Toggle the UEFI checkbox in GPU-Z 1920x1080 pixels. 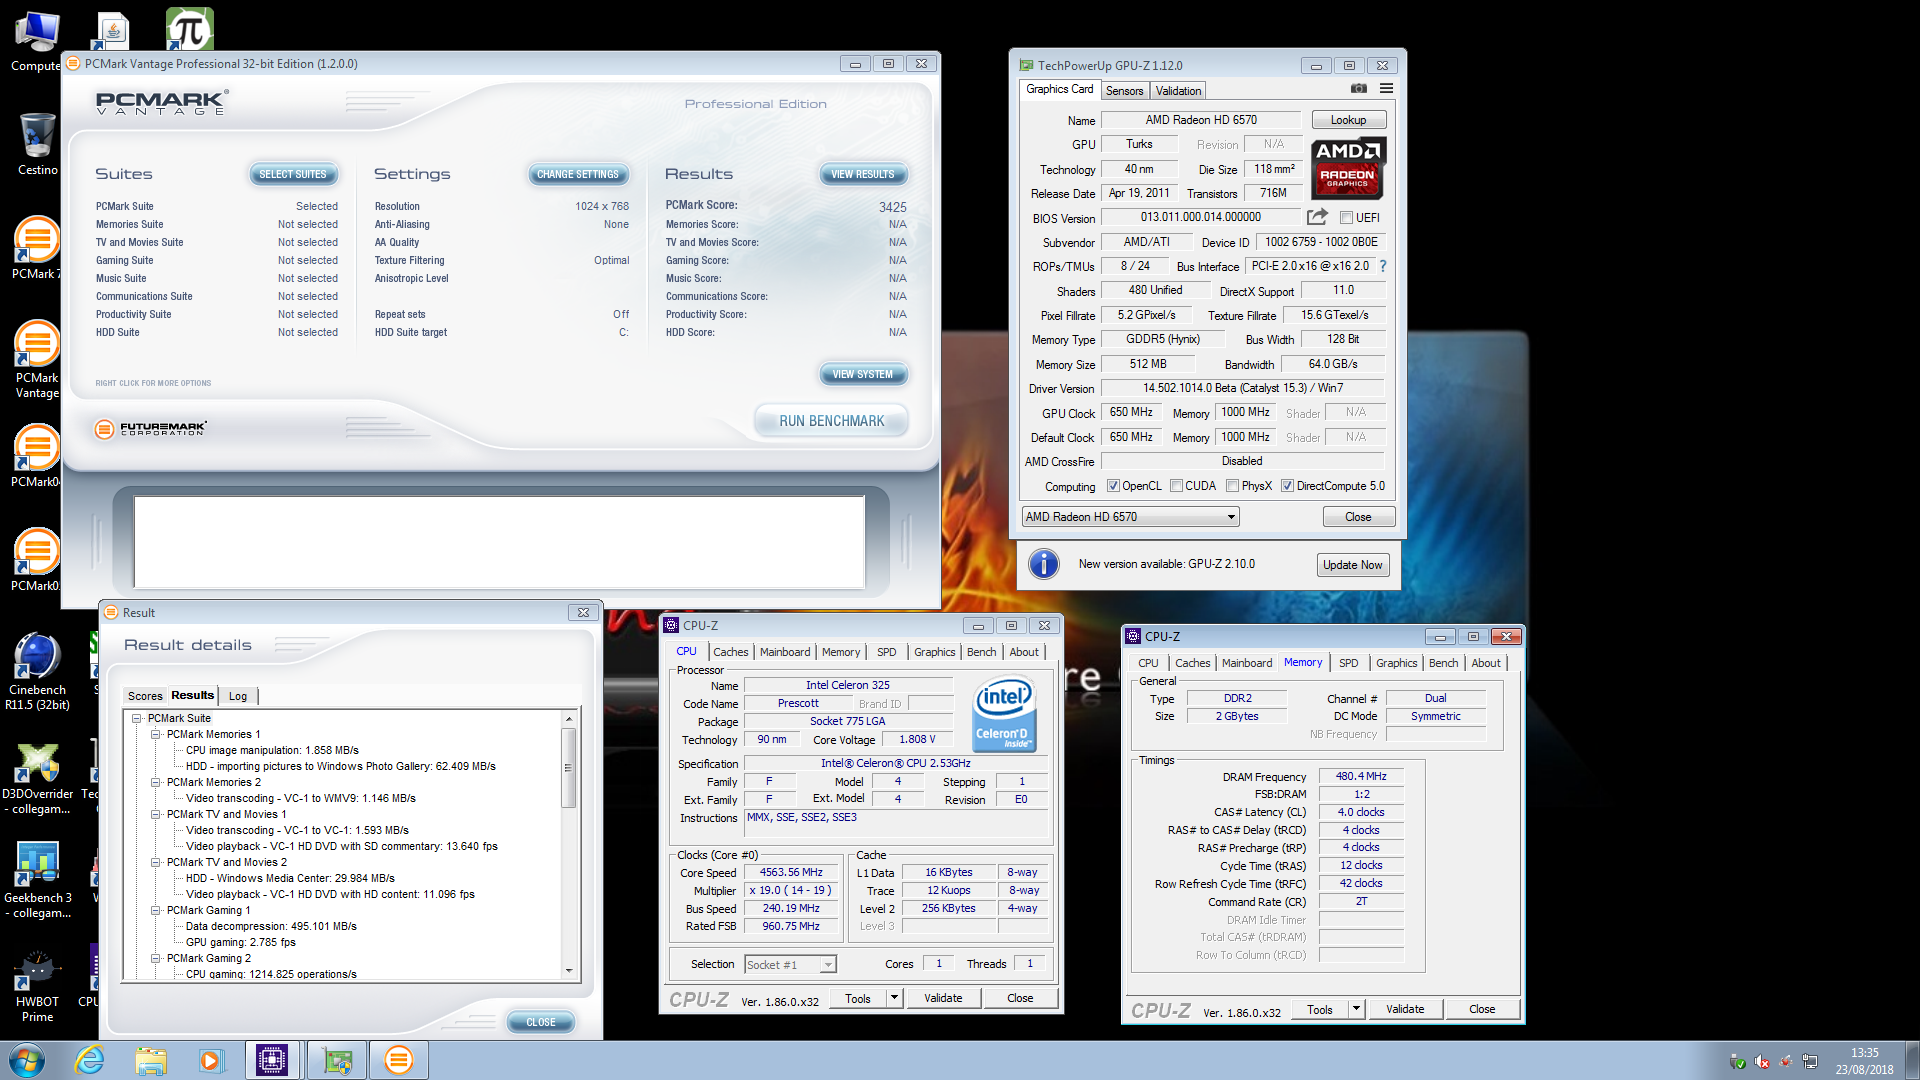(1346, 218)
